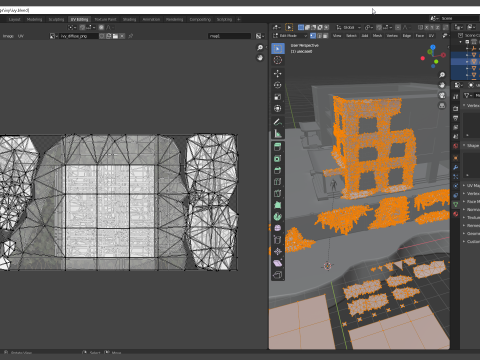Click pan hand icon in 3D viewport
This screenshot has height=360, width=480.
pyautogui.click(x=442, y=85)
